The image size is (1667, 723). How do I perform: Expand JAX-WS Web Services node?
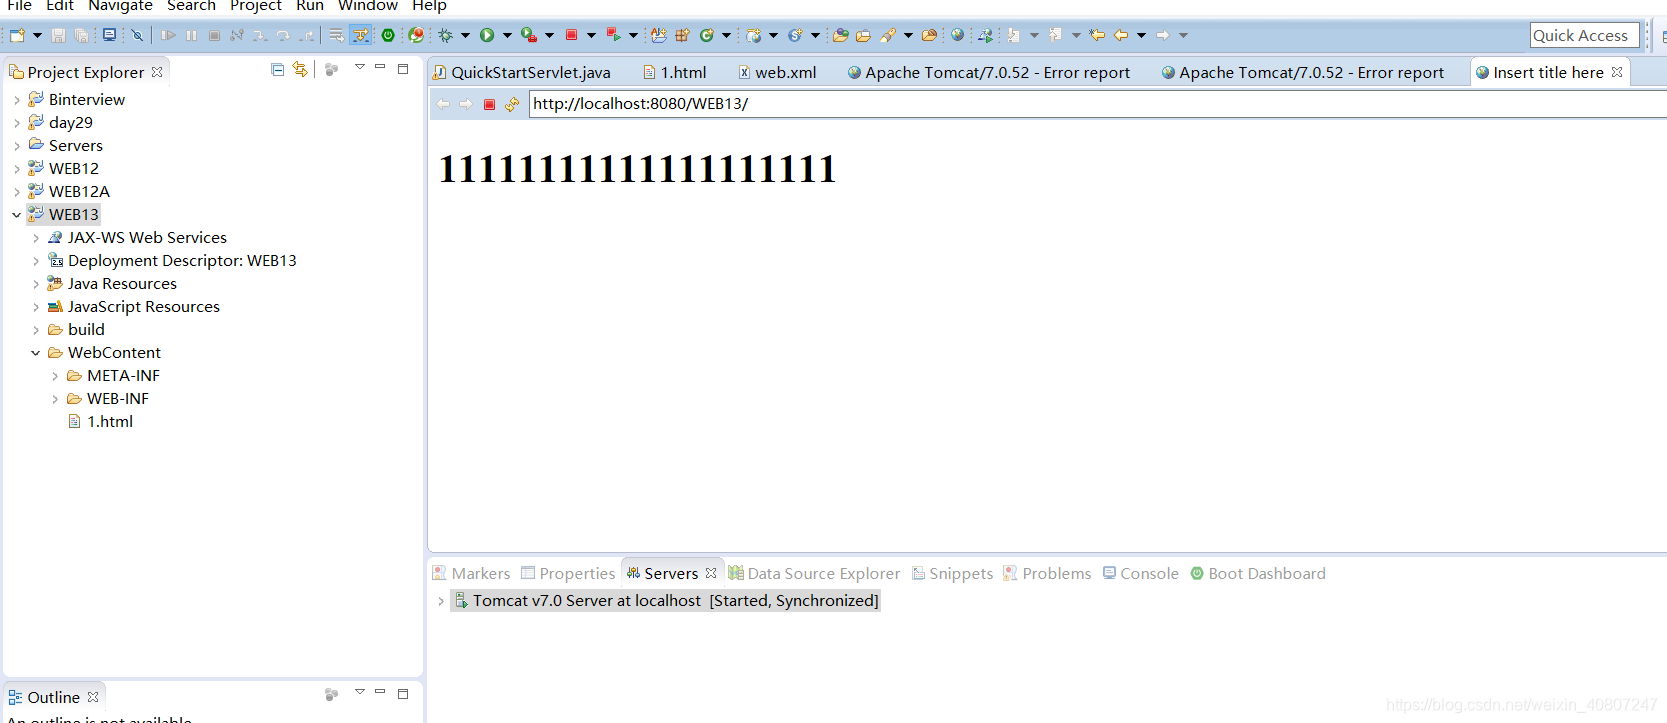click(x=36, y=237)
